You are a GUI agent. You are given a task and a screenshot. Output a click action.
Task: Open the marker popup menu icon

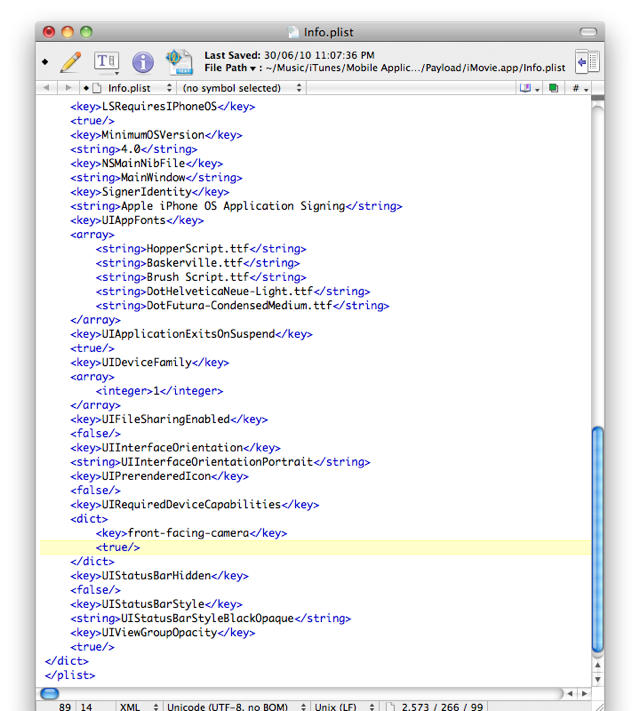528,88
